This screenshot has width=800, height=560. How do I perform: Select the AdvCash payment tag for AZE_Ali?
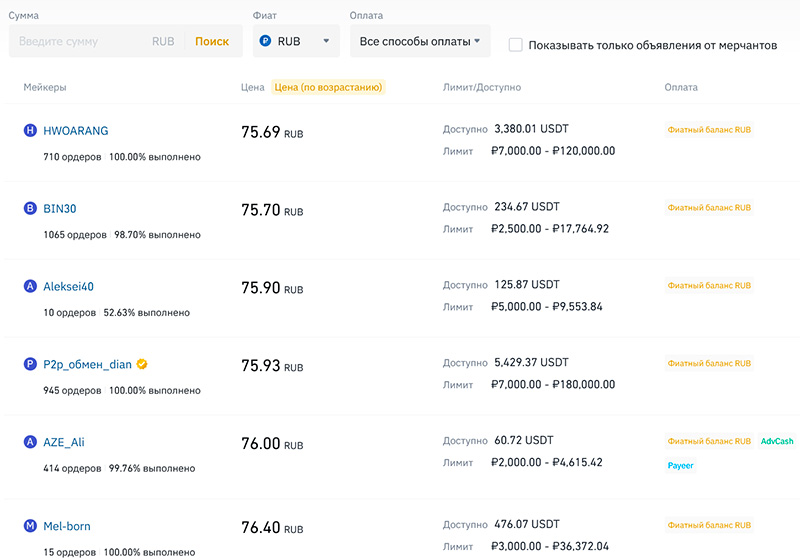click(x=776, y=441)
